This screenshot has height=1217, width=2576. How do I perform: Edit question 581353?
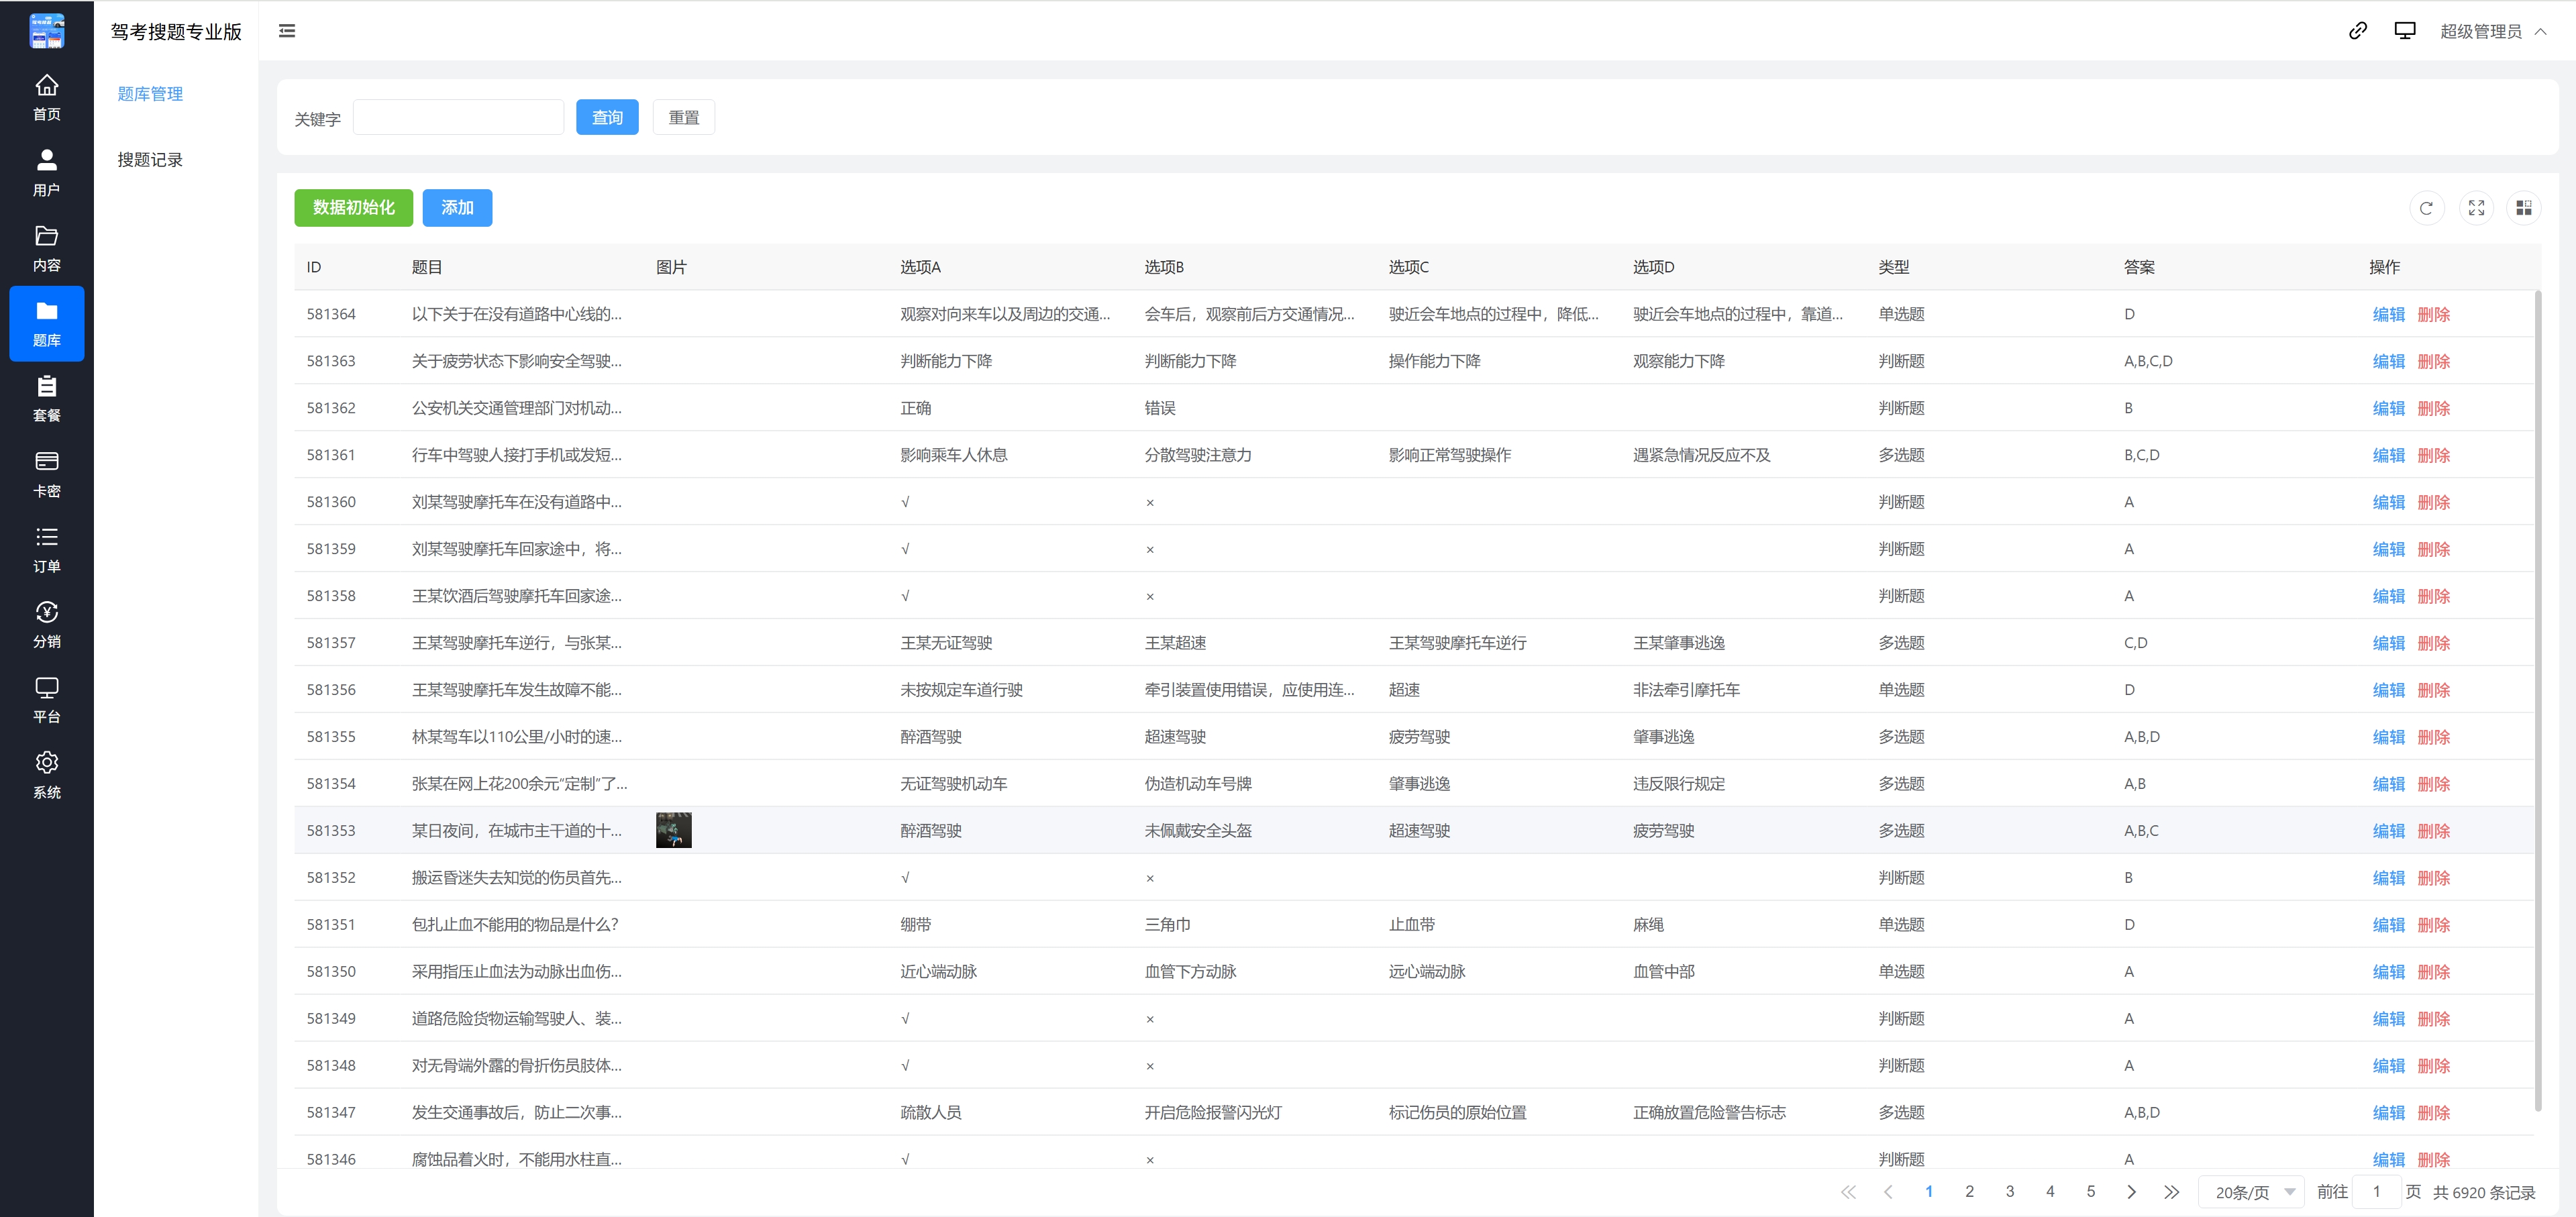pyautogui.click(x=2388, y=832)
